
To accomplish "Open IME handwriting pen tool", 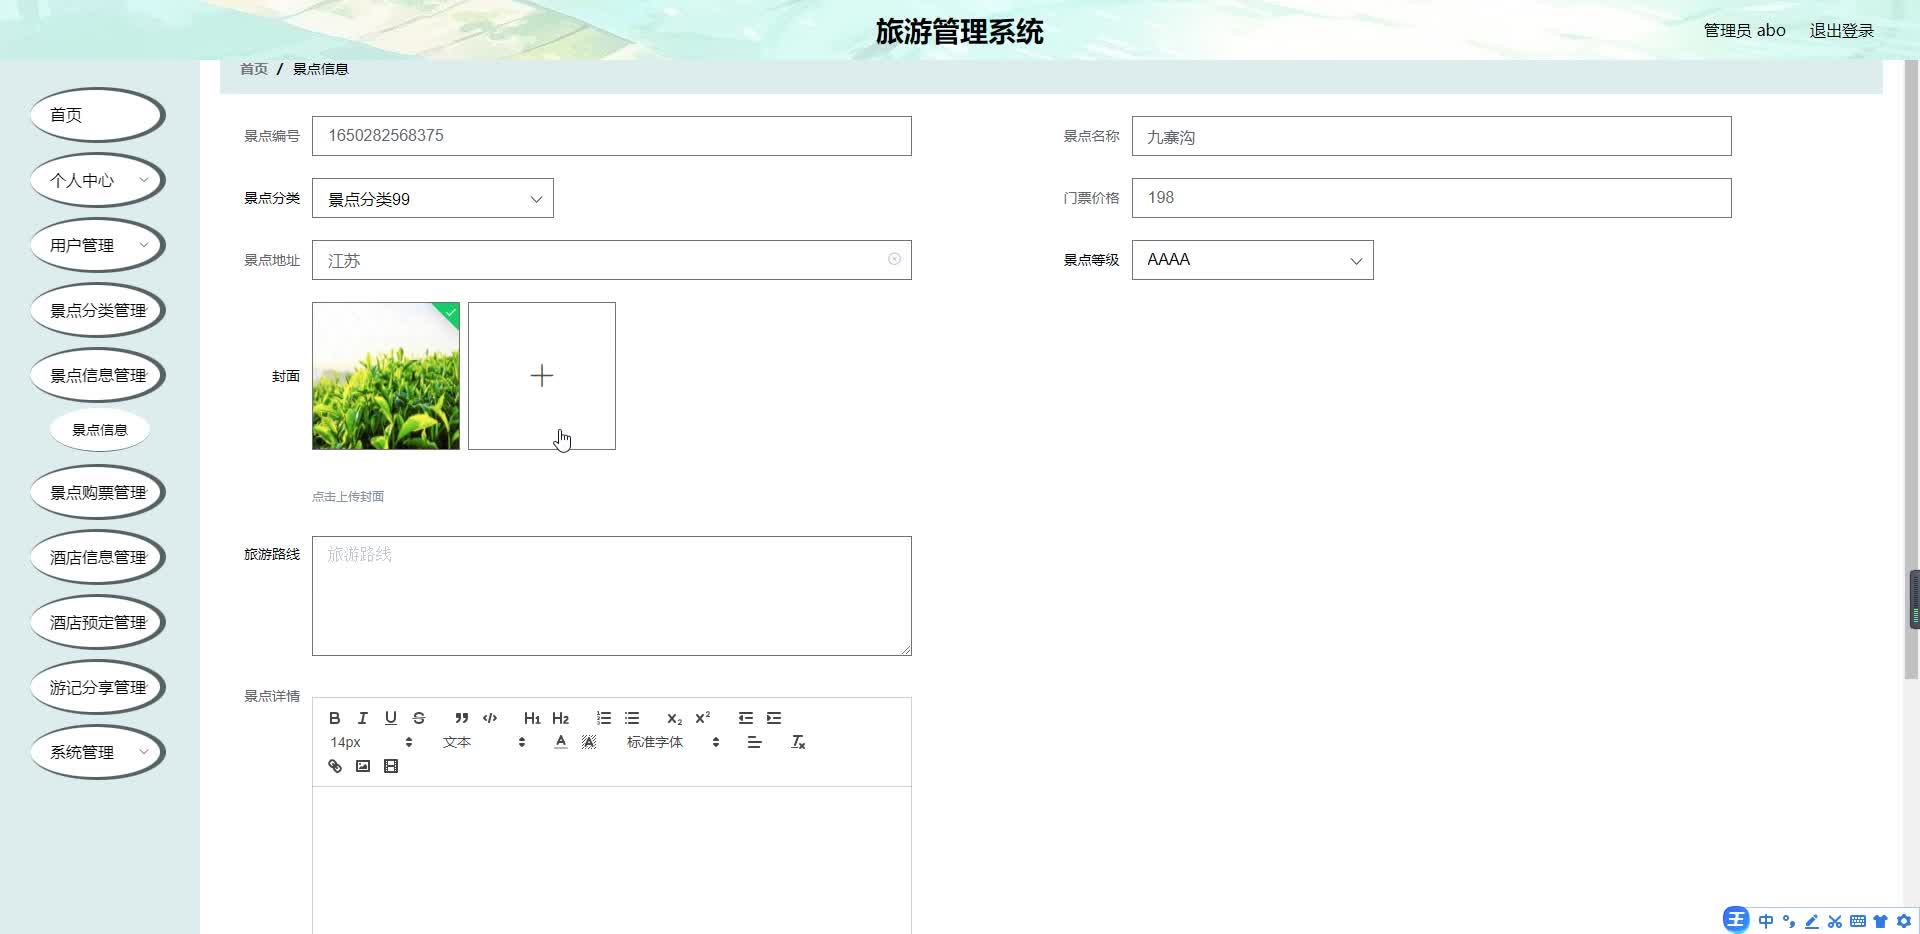I will [1812, 921].
